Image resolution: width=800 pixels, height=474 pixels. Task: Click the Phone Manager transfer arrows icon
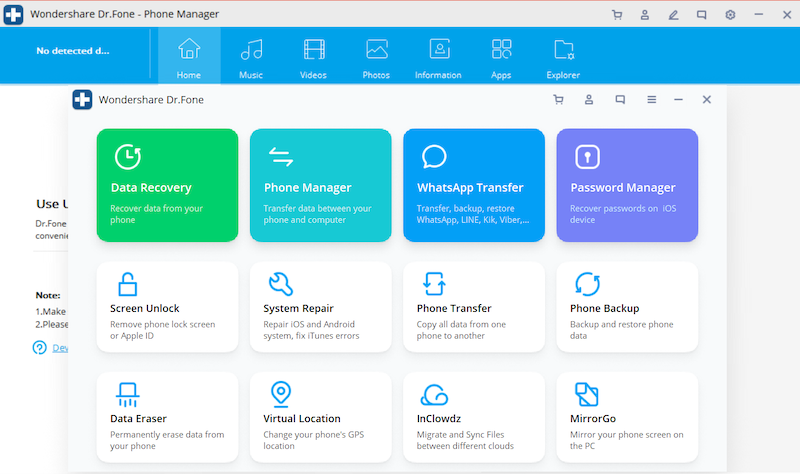coord(281,157)
